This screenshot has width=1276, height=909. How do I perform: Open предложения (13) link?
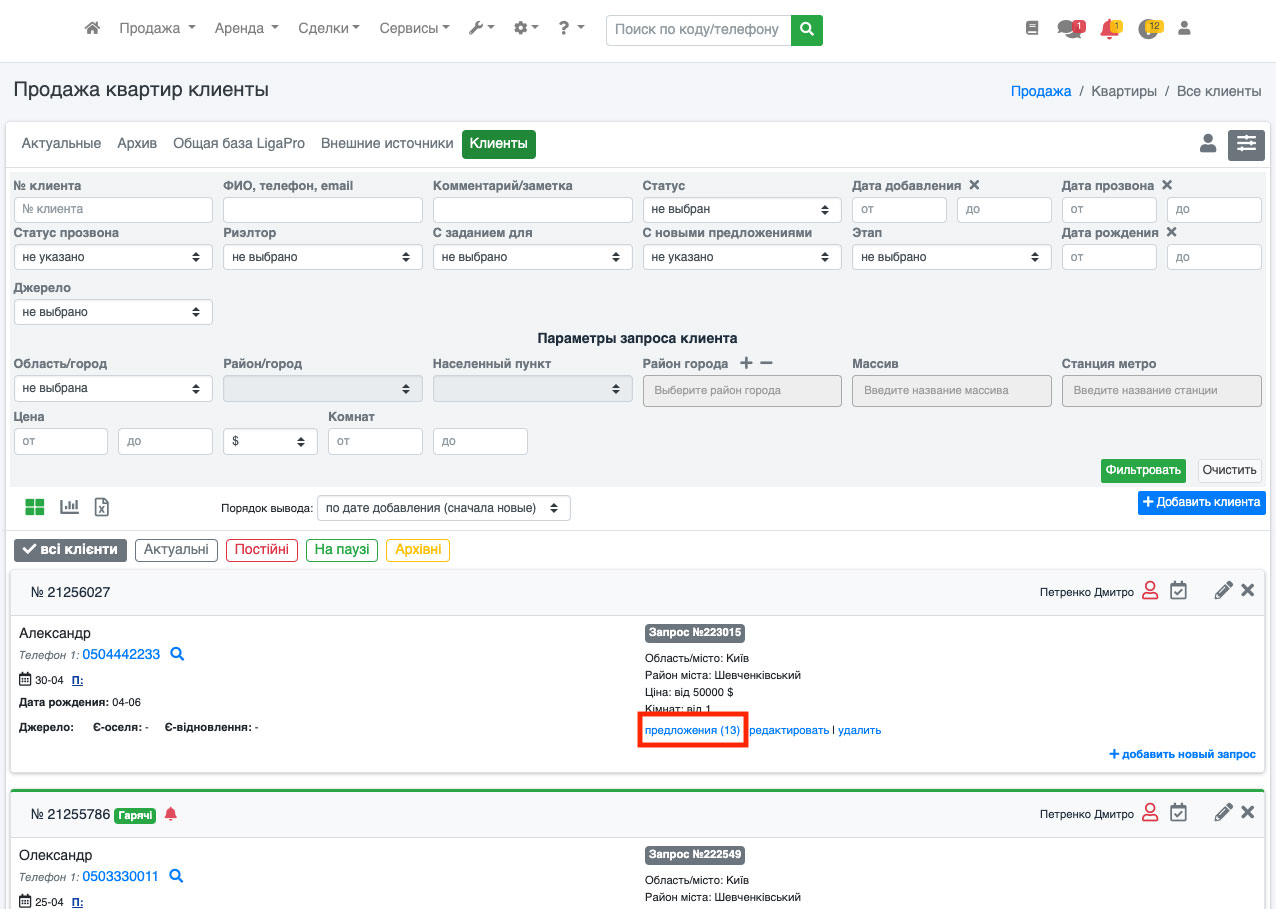[692, 731]
